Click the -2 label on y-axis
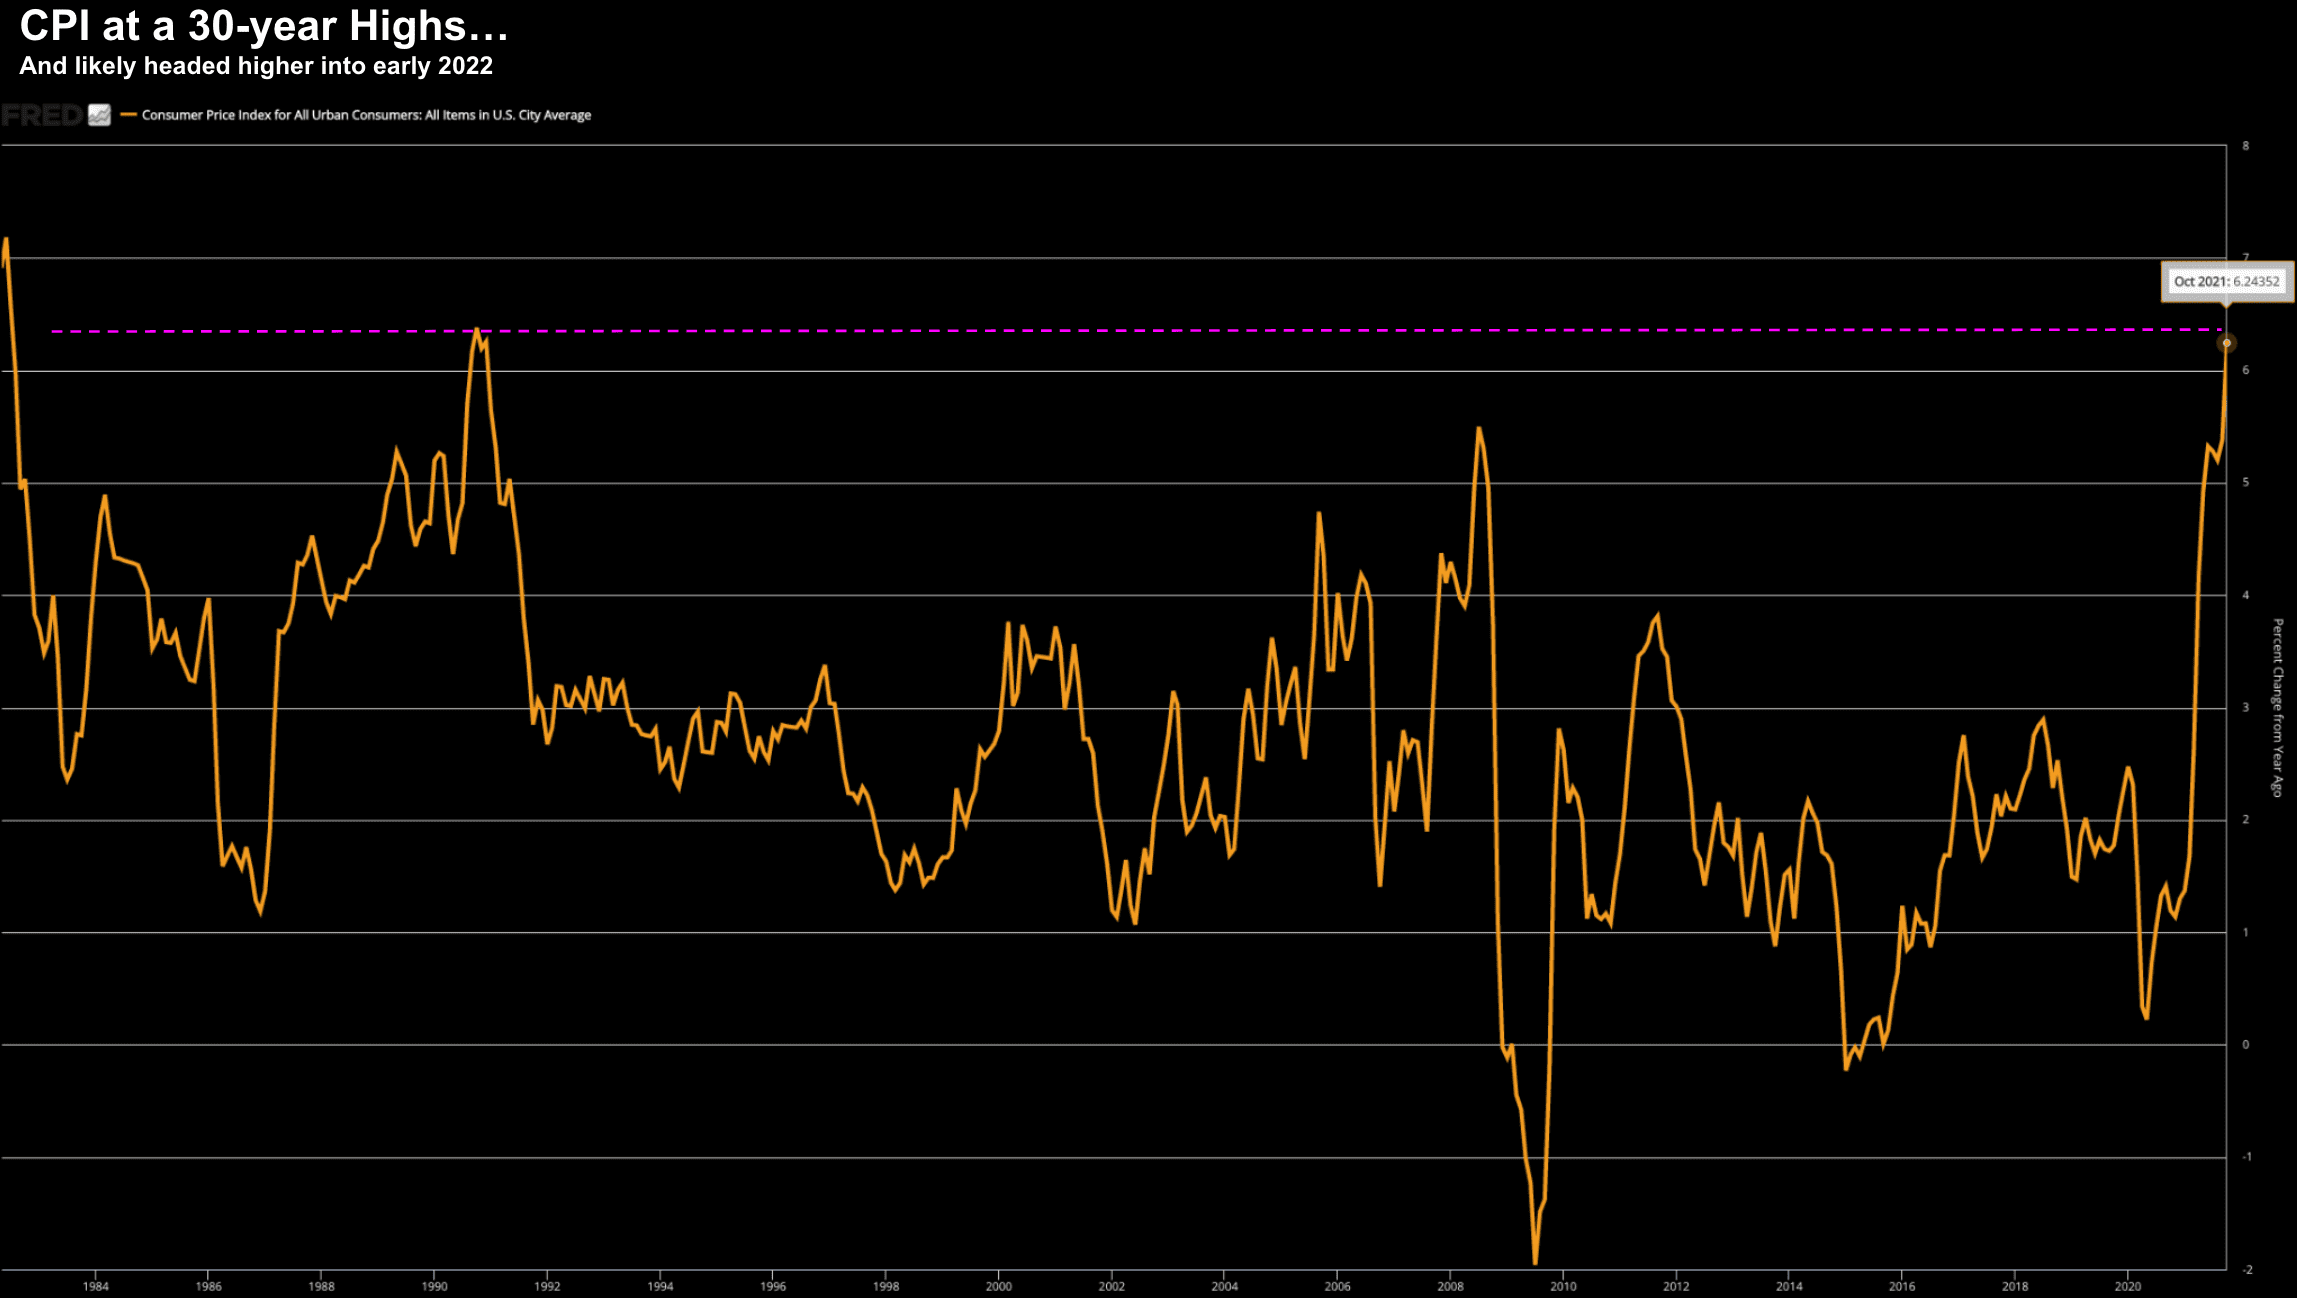The height and width of the screenshot is (1298, 2297). [x=2246, y=1269]
